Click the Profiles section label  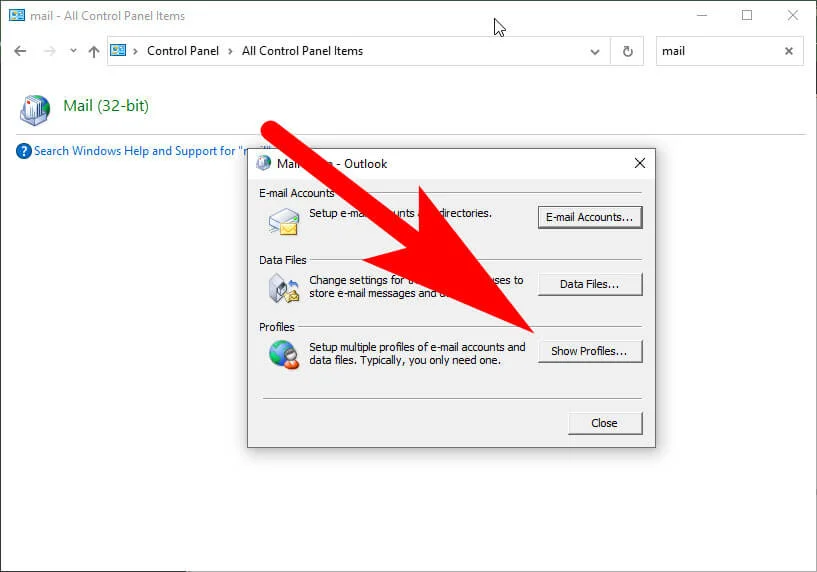coord(277,327)
